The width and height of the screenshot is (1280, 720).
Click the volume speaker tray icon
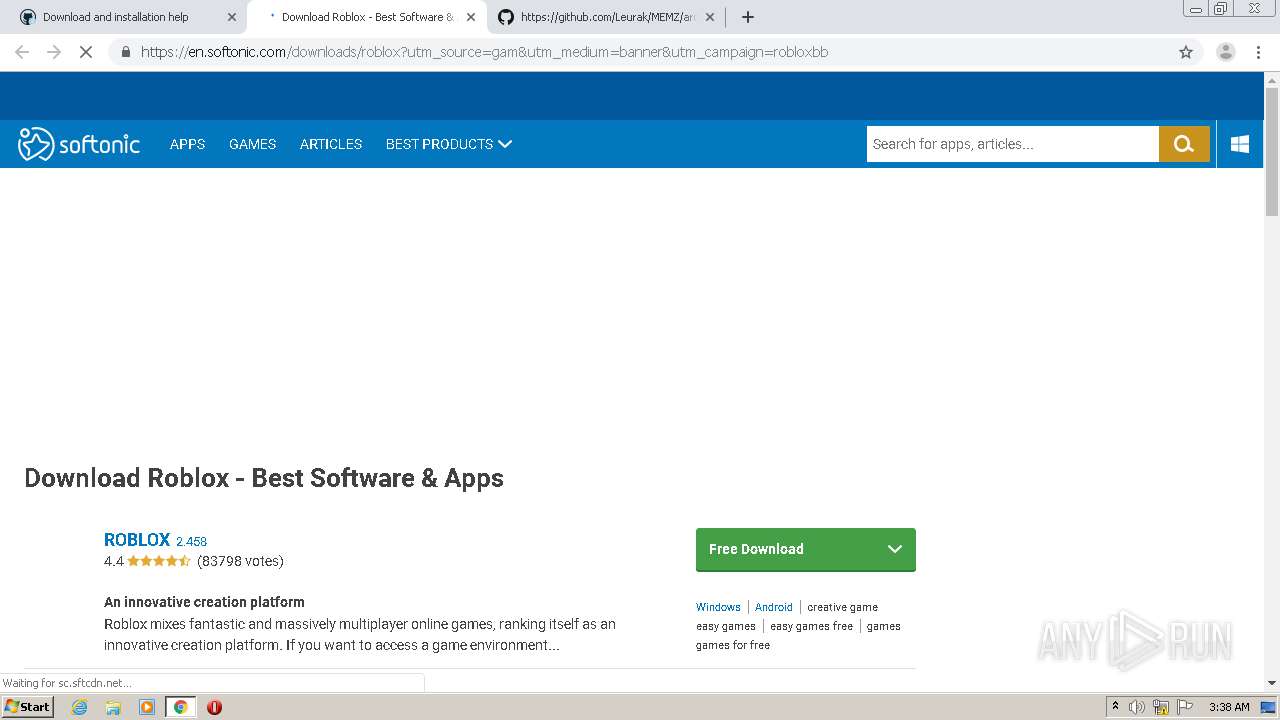[x=1137, y=707]
